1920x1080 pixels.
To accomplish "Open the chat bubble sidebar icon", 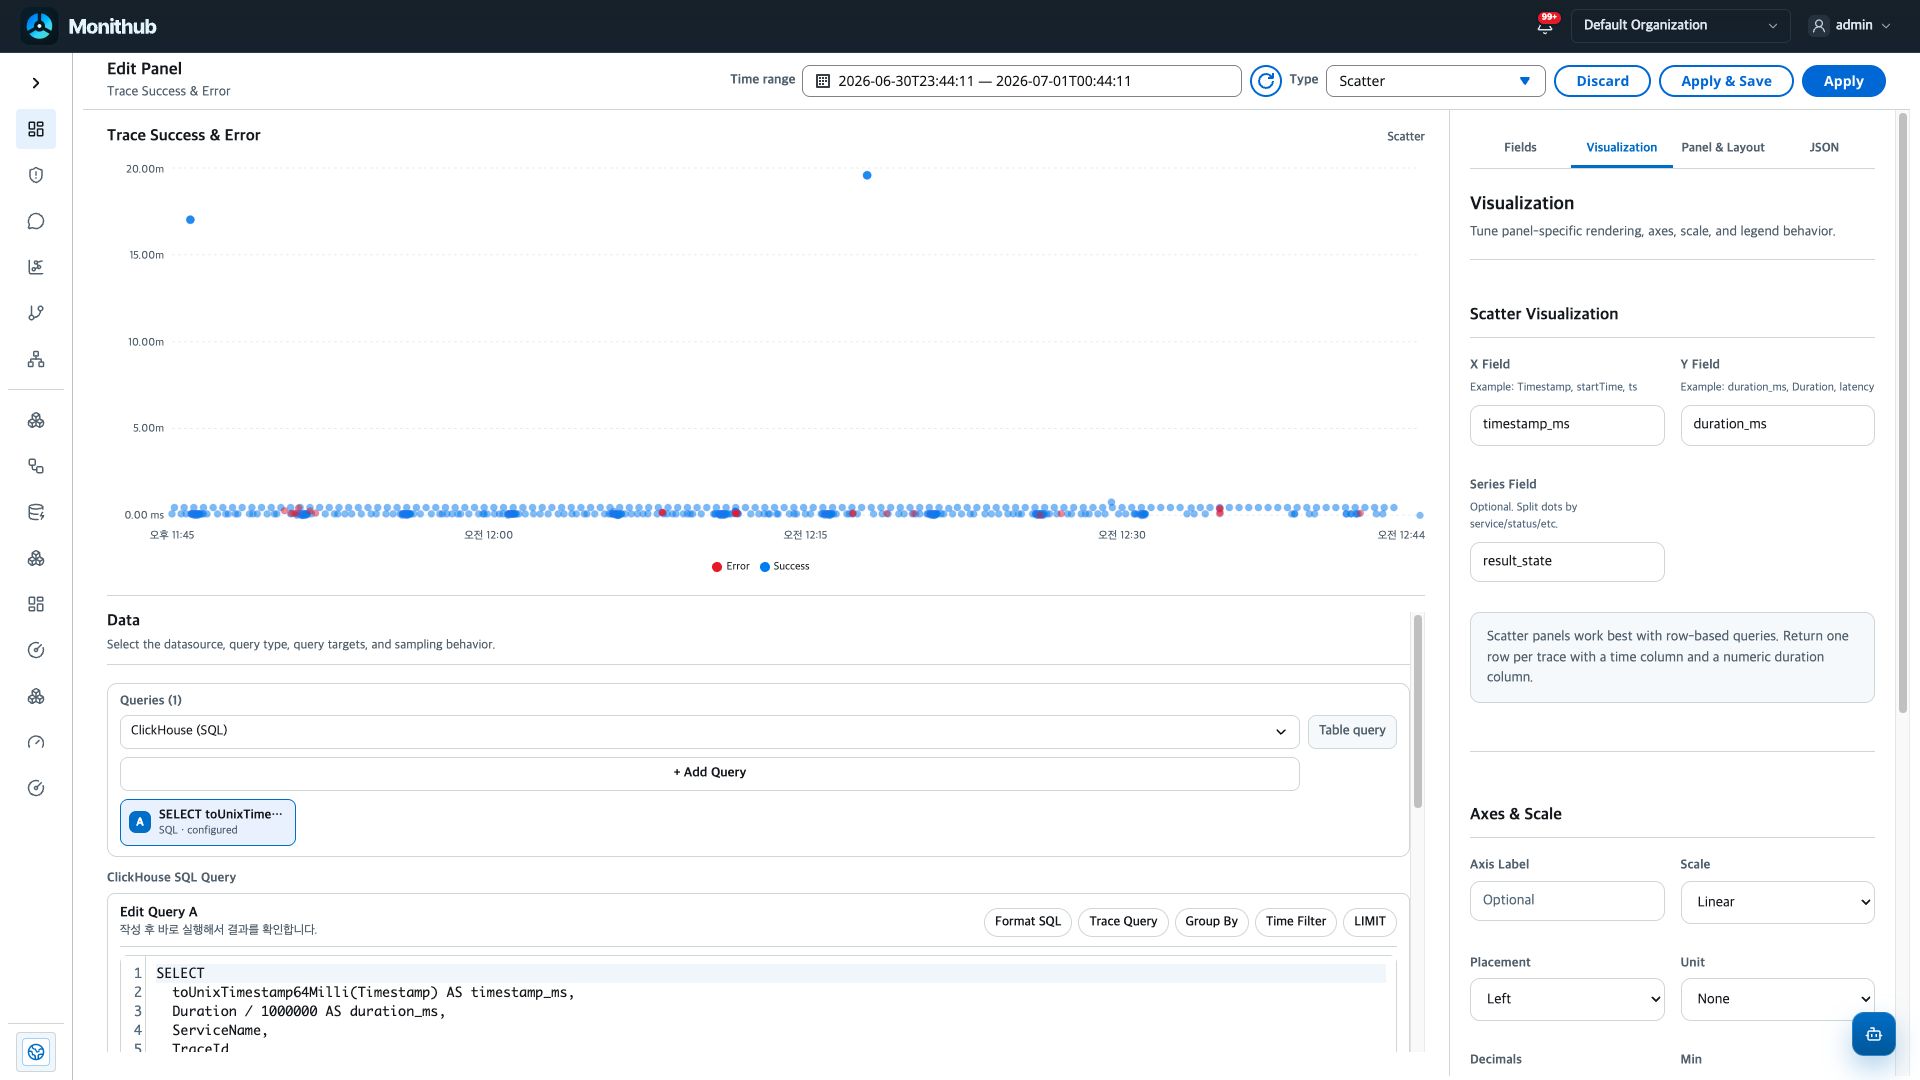I will [36, 221].
